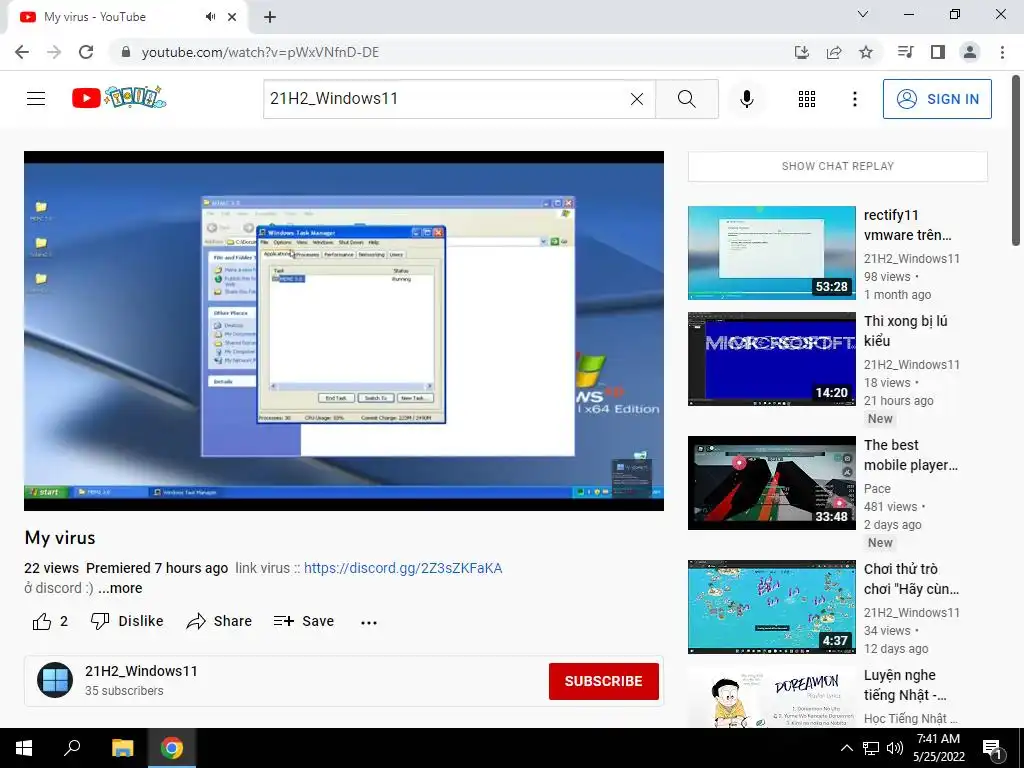
Task: Share the My virus video
Action: pyautogui.click(x=219, y=621)
